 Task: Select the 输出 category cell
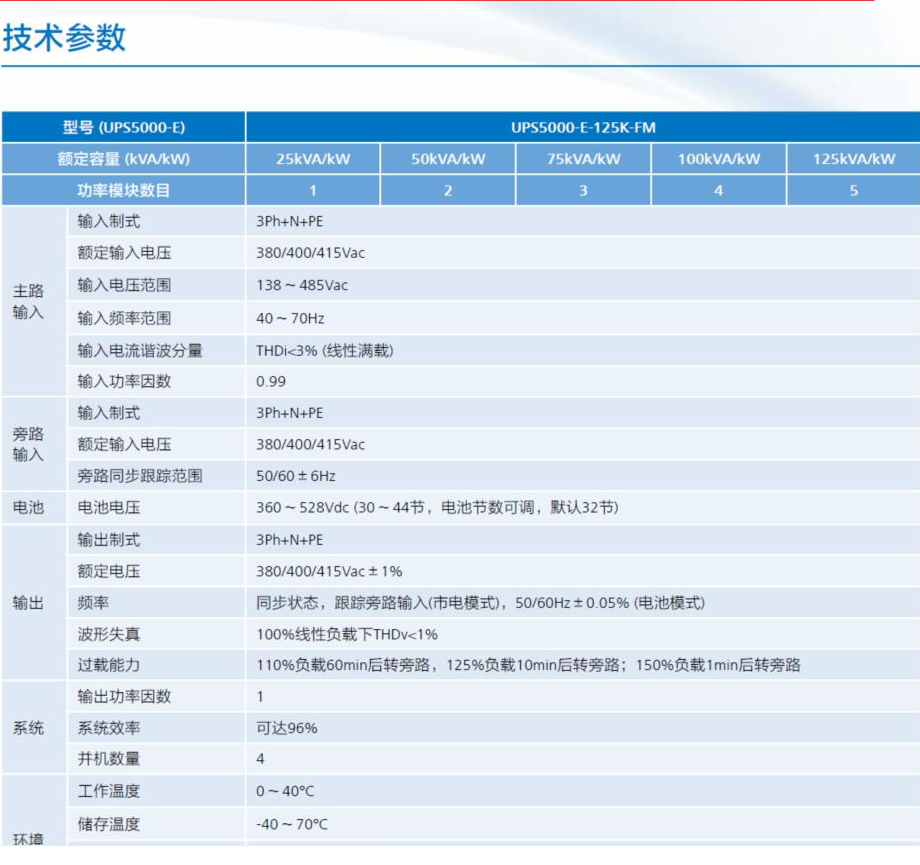(x=33, y=603)
